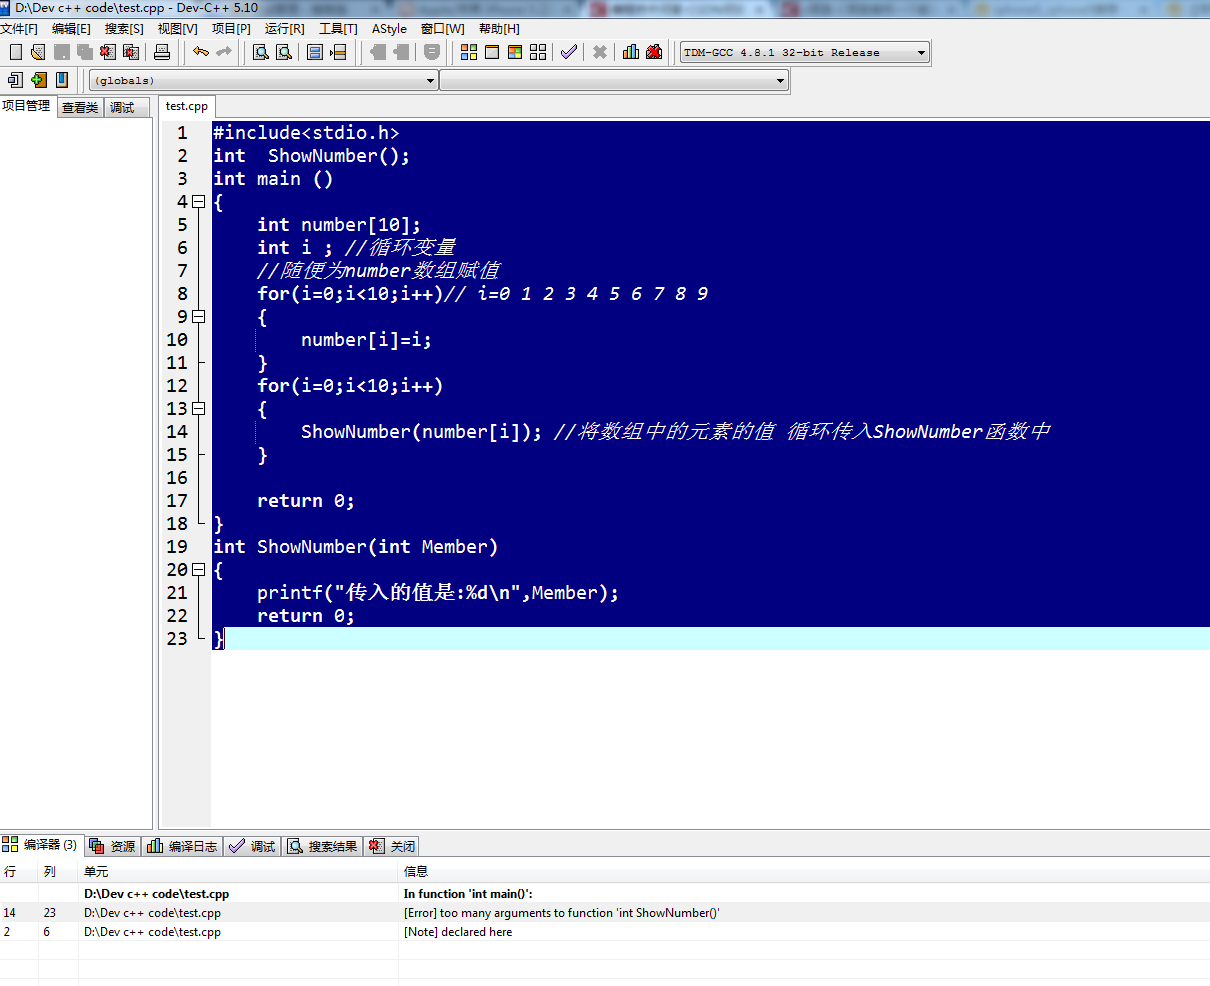Click the Replace magnifier icon
The height and width of the screenshot is (986, 1210).
tap(284, 52)
